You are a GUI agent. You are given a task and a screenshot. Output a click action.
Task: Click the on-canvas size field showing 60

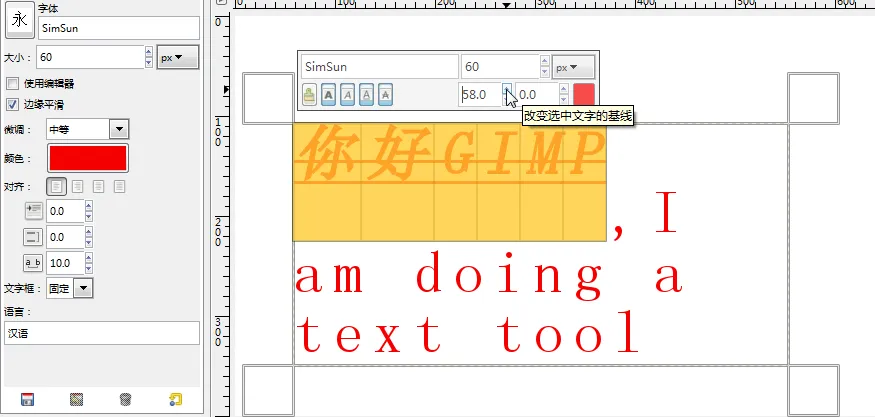[x=500, y=66]
